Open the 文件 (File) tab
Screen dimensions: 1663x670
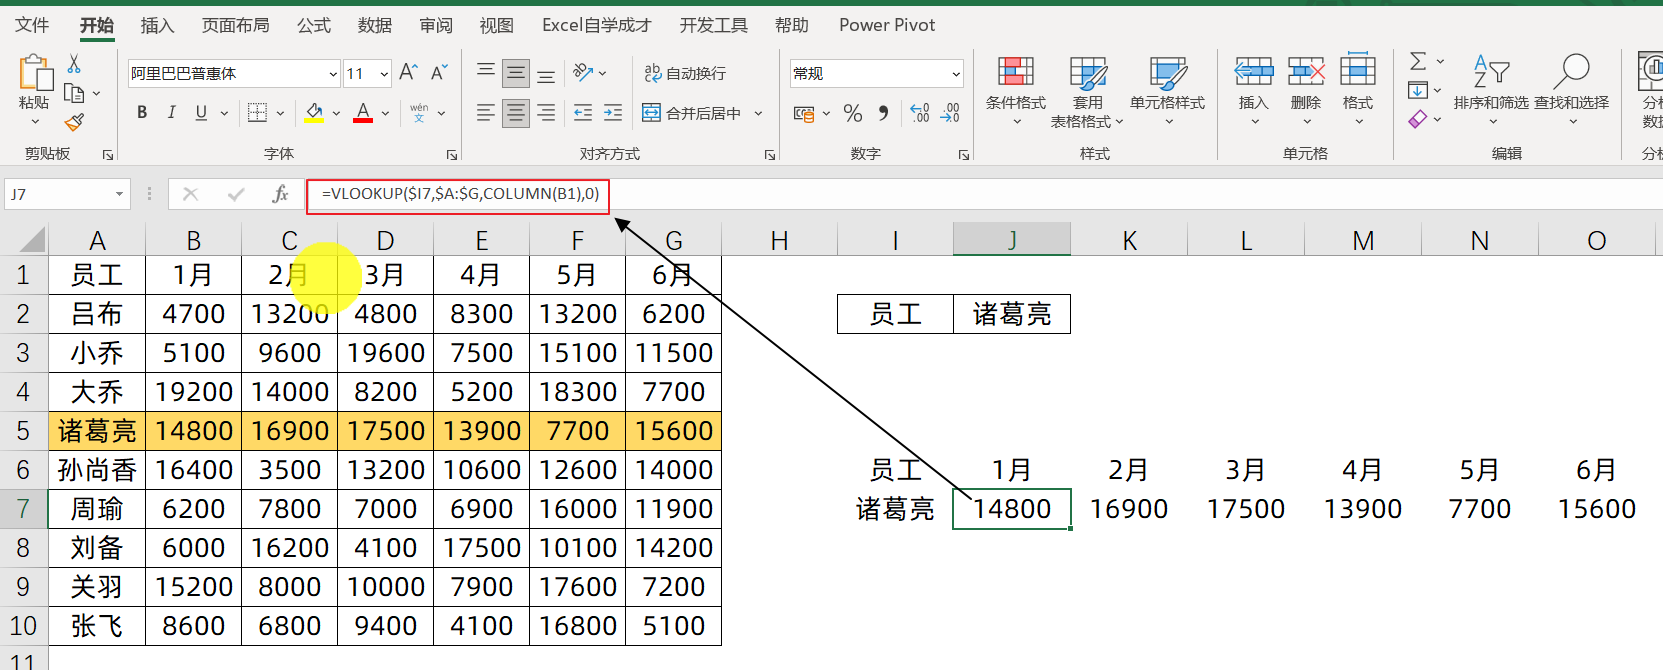(x=32, y=25)
